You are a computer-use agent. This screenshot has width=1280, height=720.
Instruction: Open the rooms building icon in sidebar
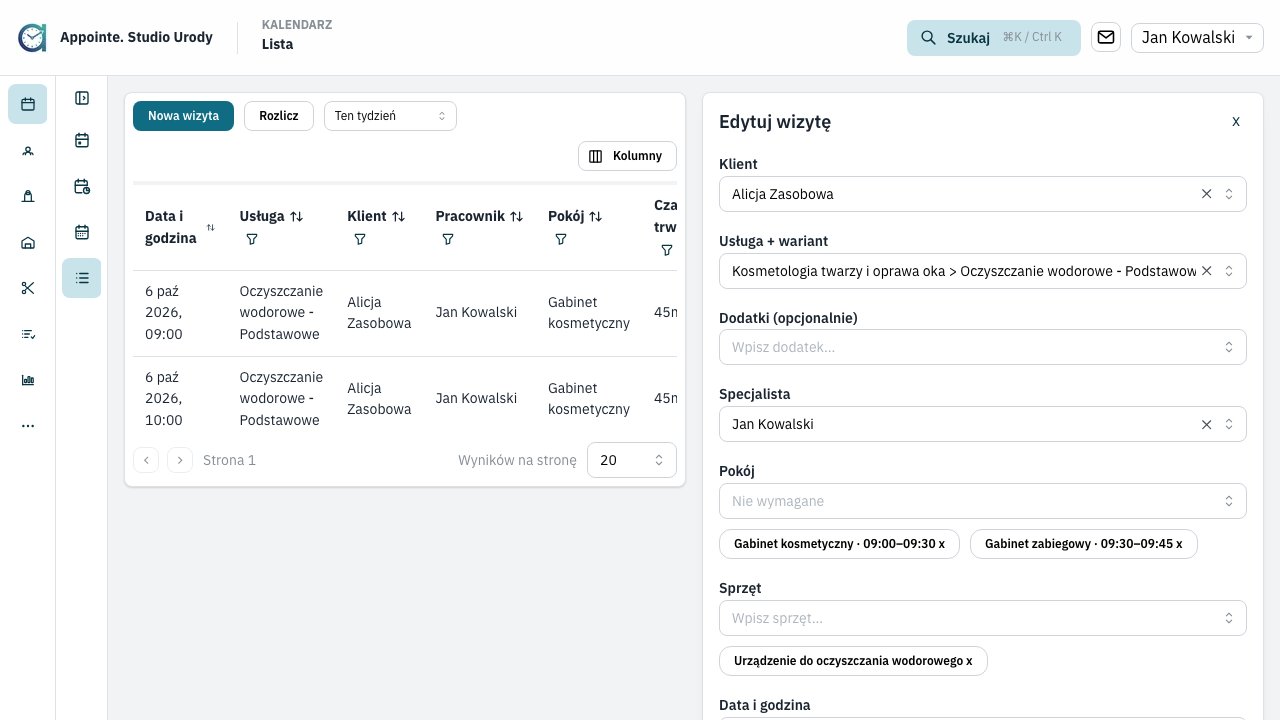28,242
